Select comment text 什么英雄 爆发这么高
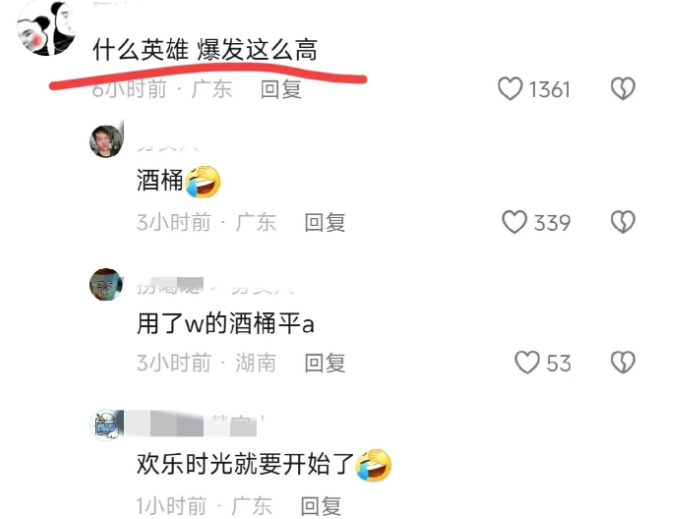686x519 pixels. (205, 49)
